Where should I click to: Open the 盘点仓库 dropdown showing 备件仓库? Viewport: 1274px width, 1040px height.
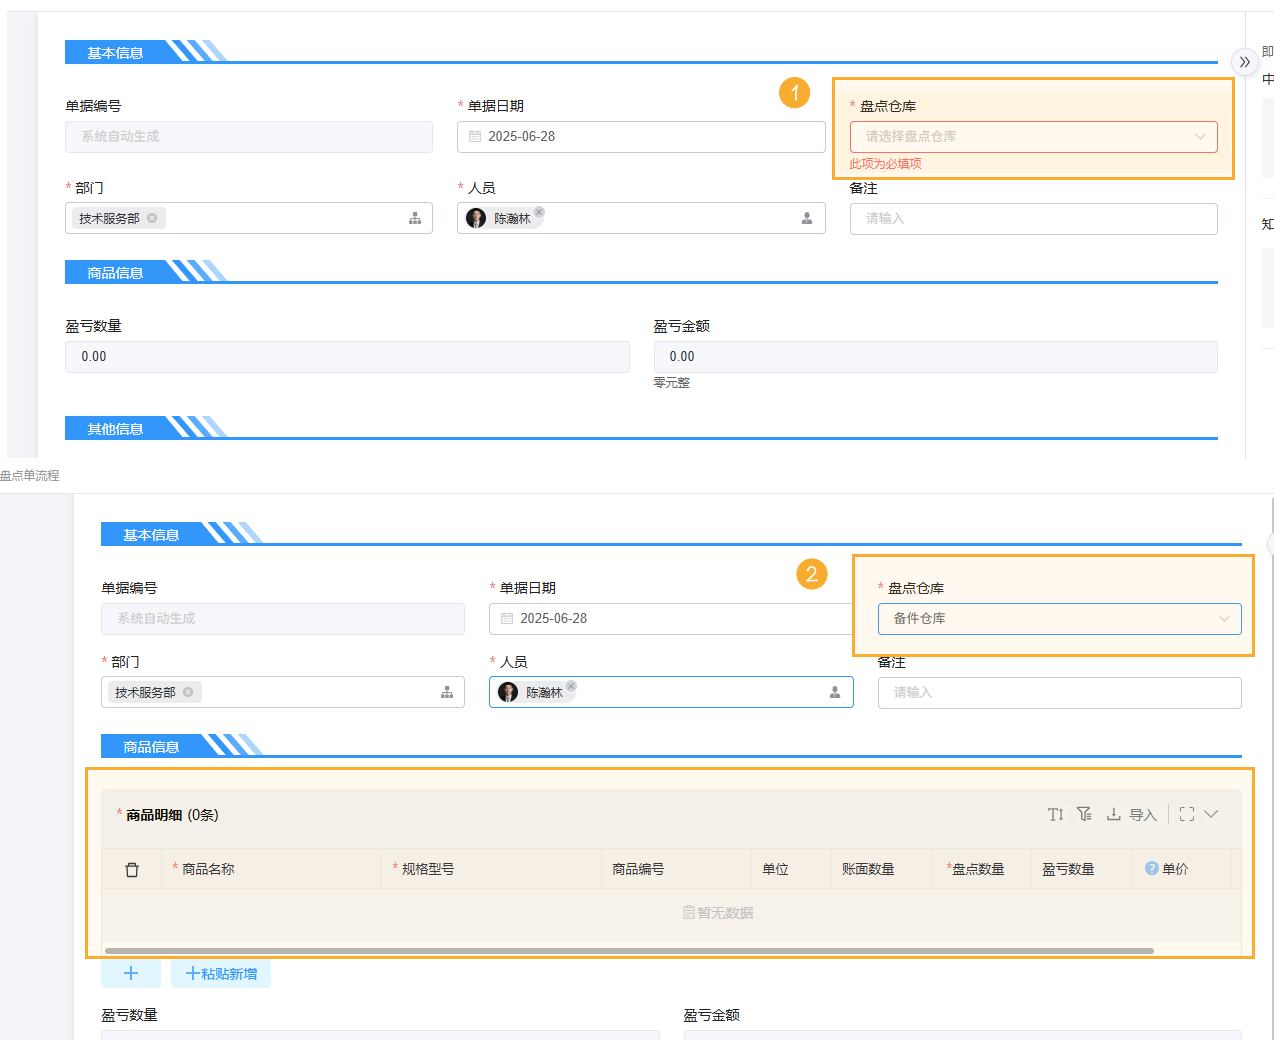[1059, 619]
